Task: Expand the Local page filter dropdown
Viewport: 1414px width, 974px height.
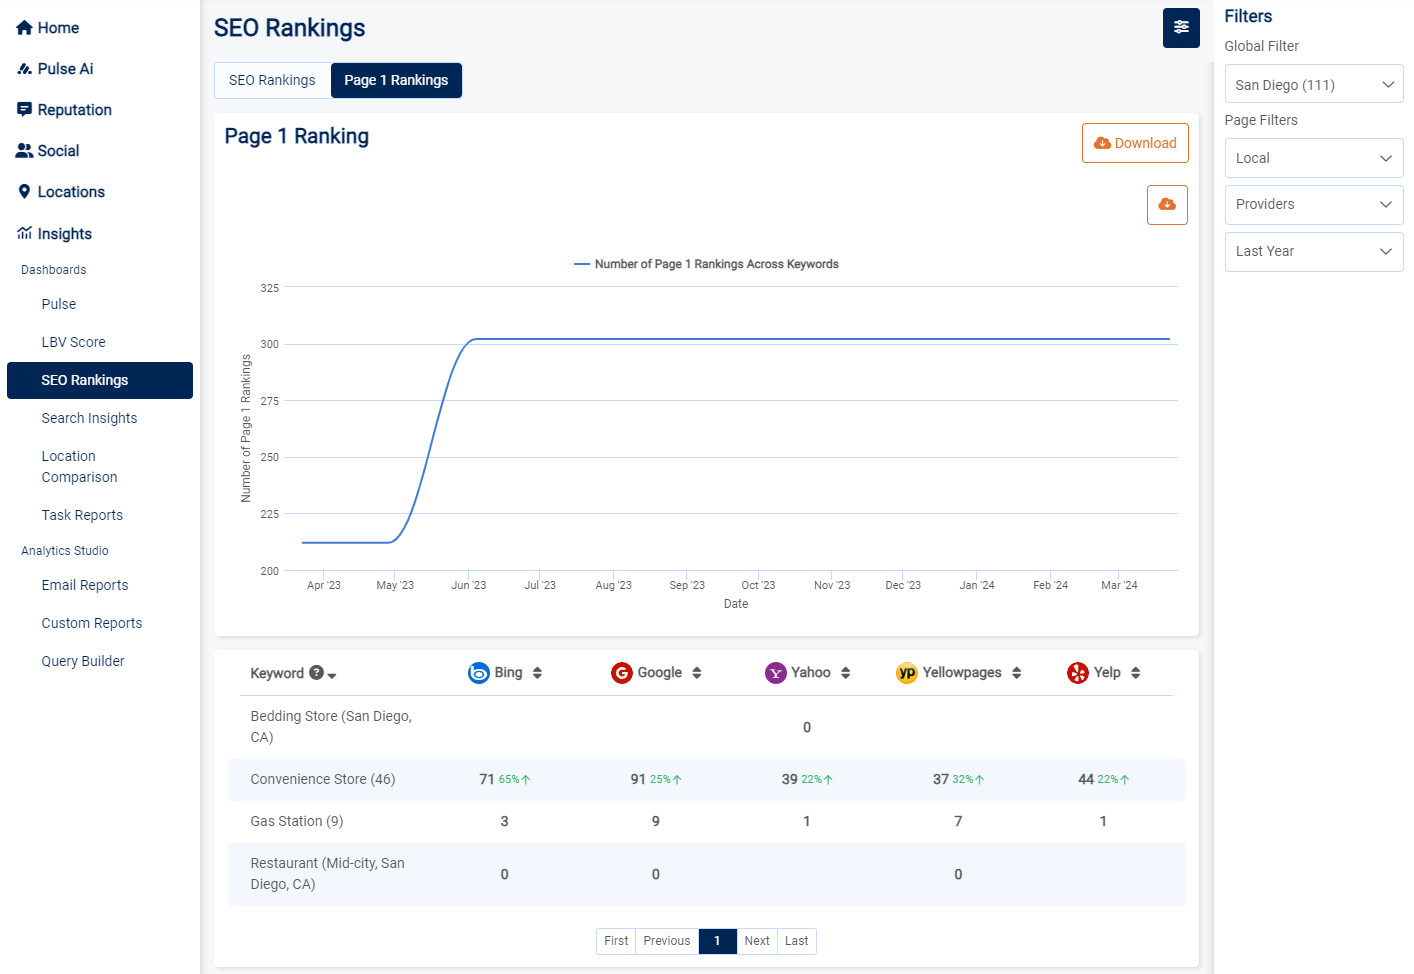Action: click(1313, 158)
